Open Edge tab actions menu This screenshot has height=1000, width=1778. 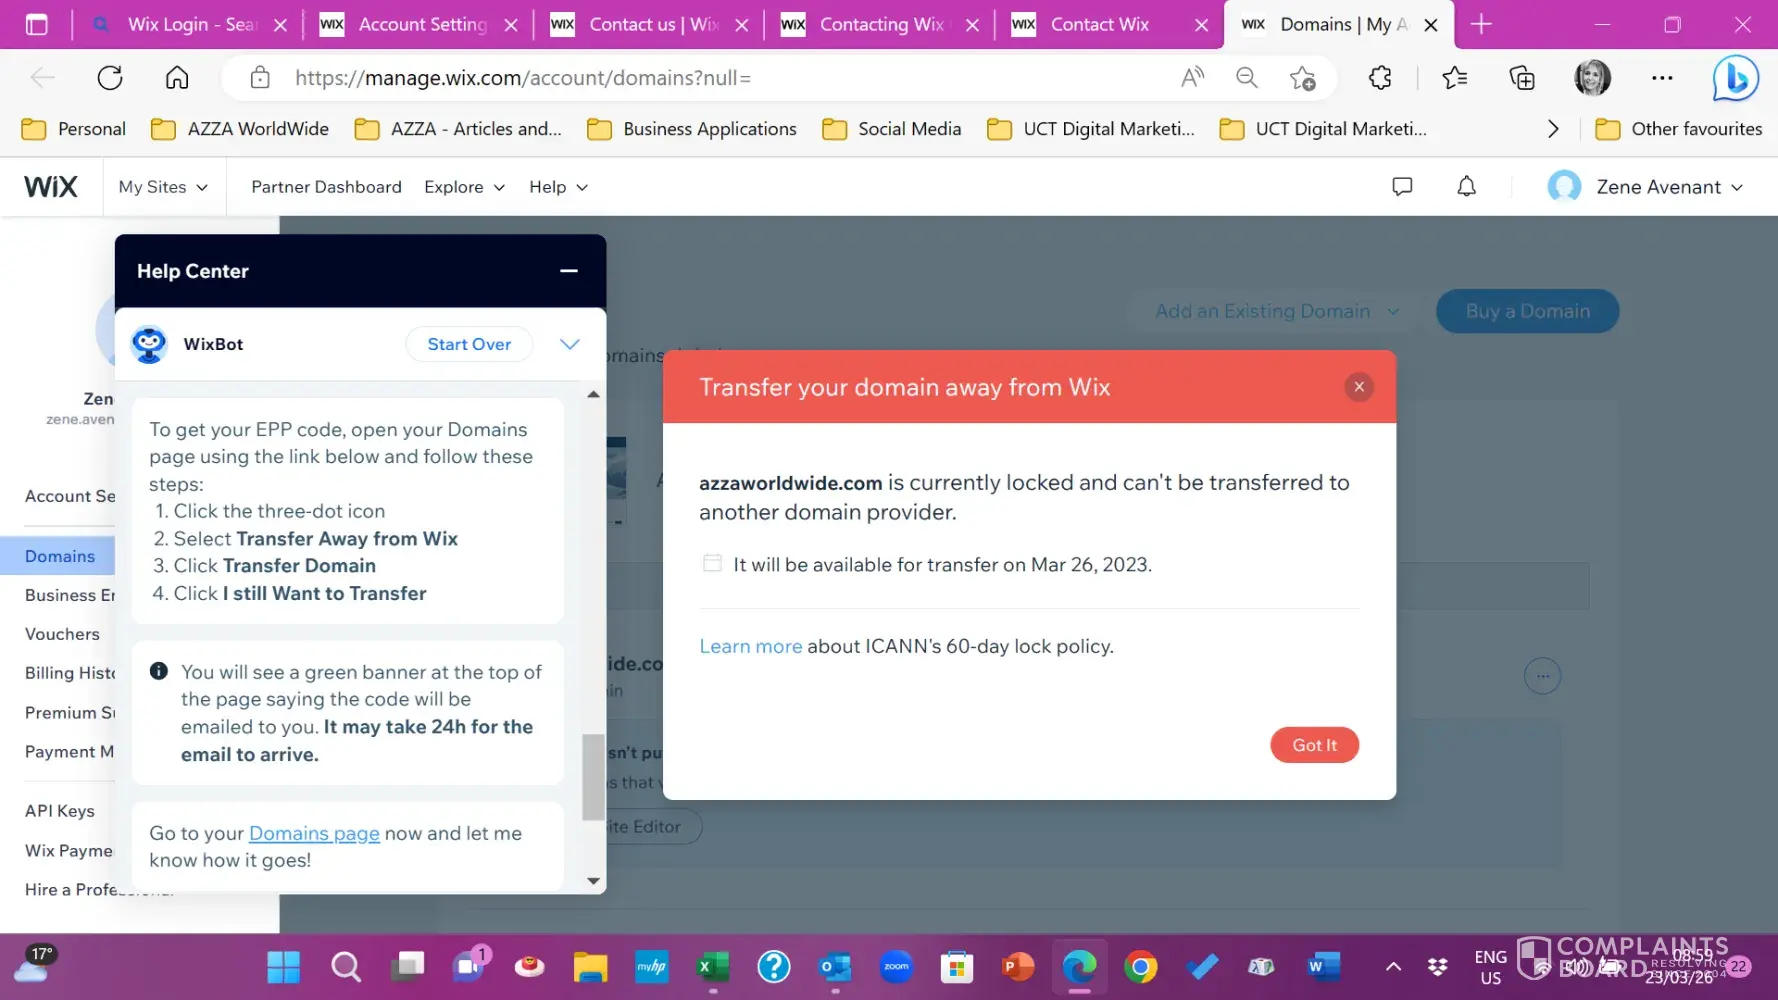[x=37, y=24]
